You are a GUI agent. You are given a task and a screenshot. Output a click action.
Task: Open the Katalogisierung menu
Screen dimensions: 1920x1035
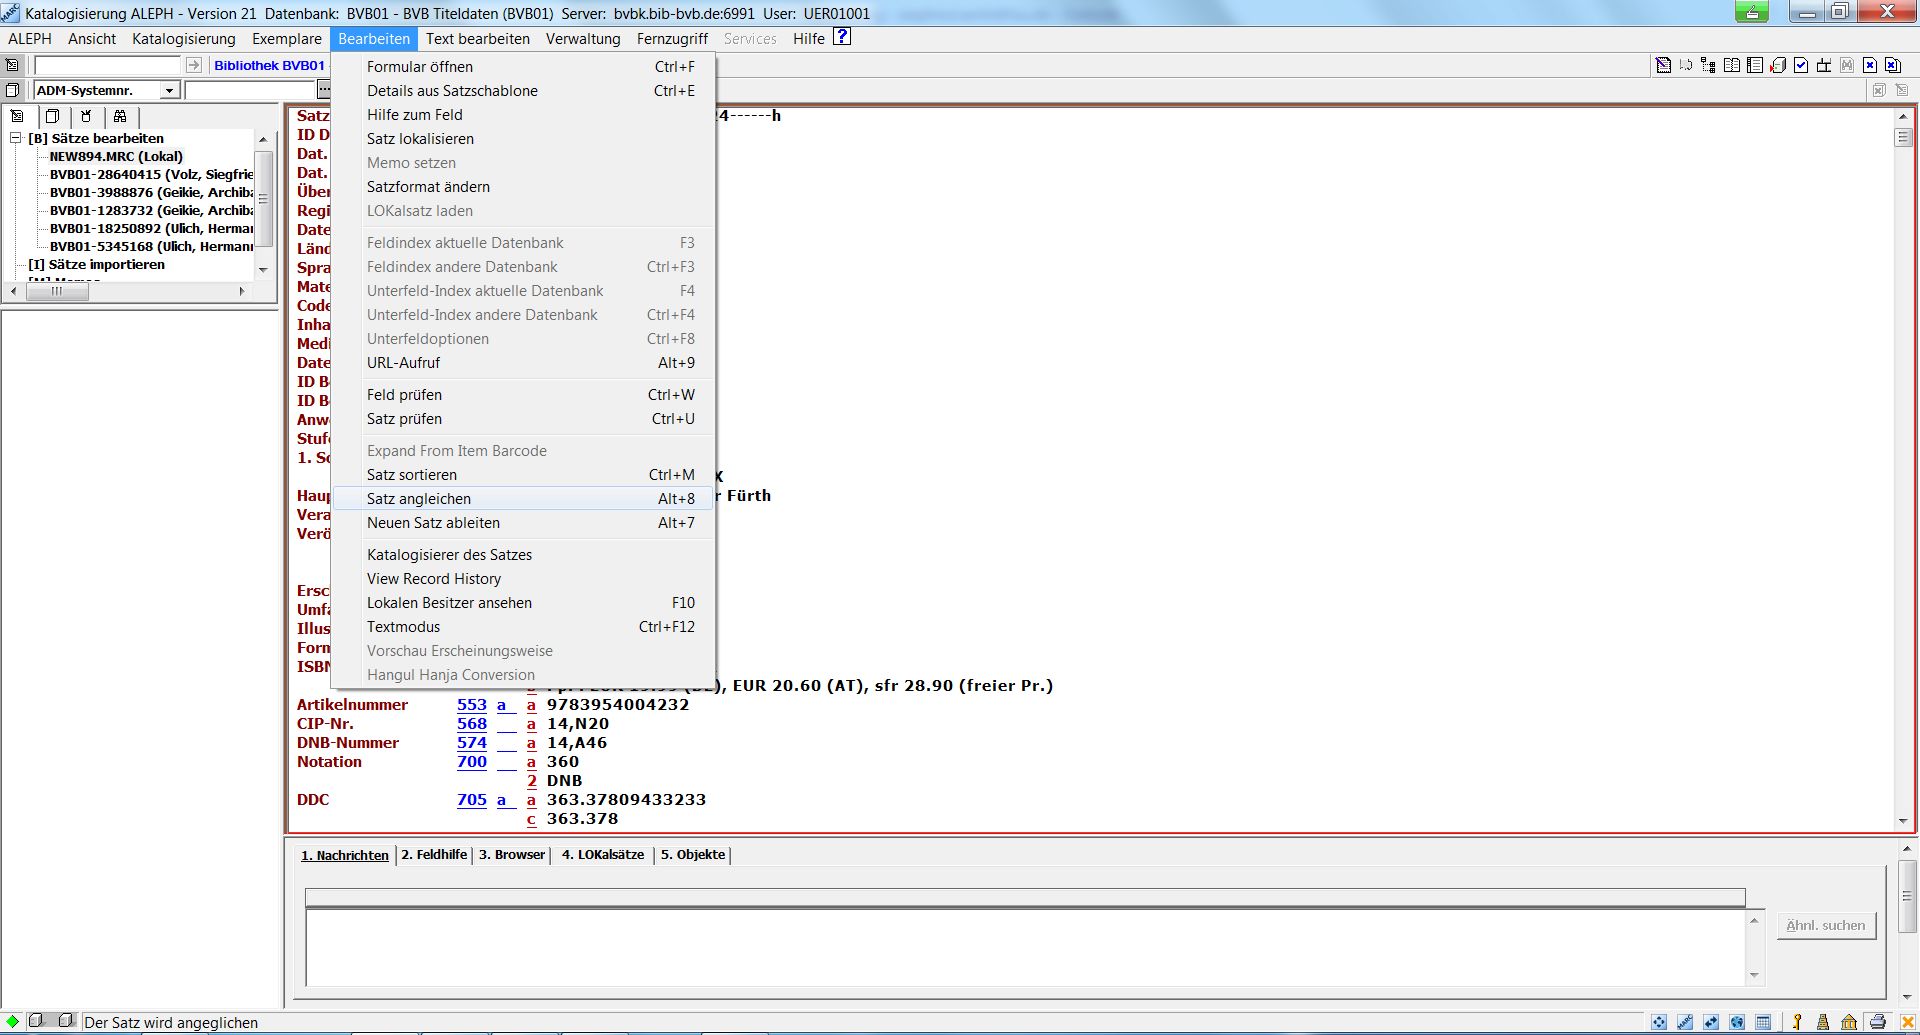point(183,38)
